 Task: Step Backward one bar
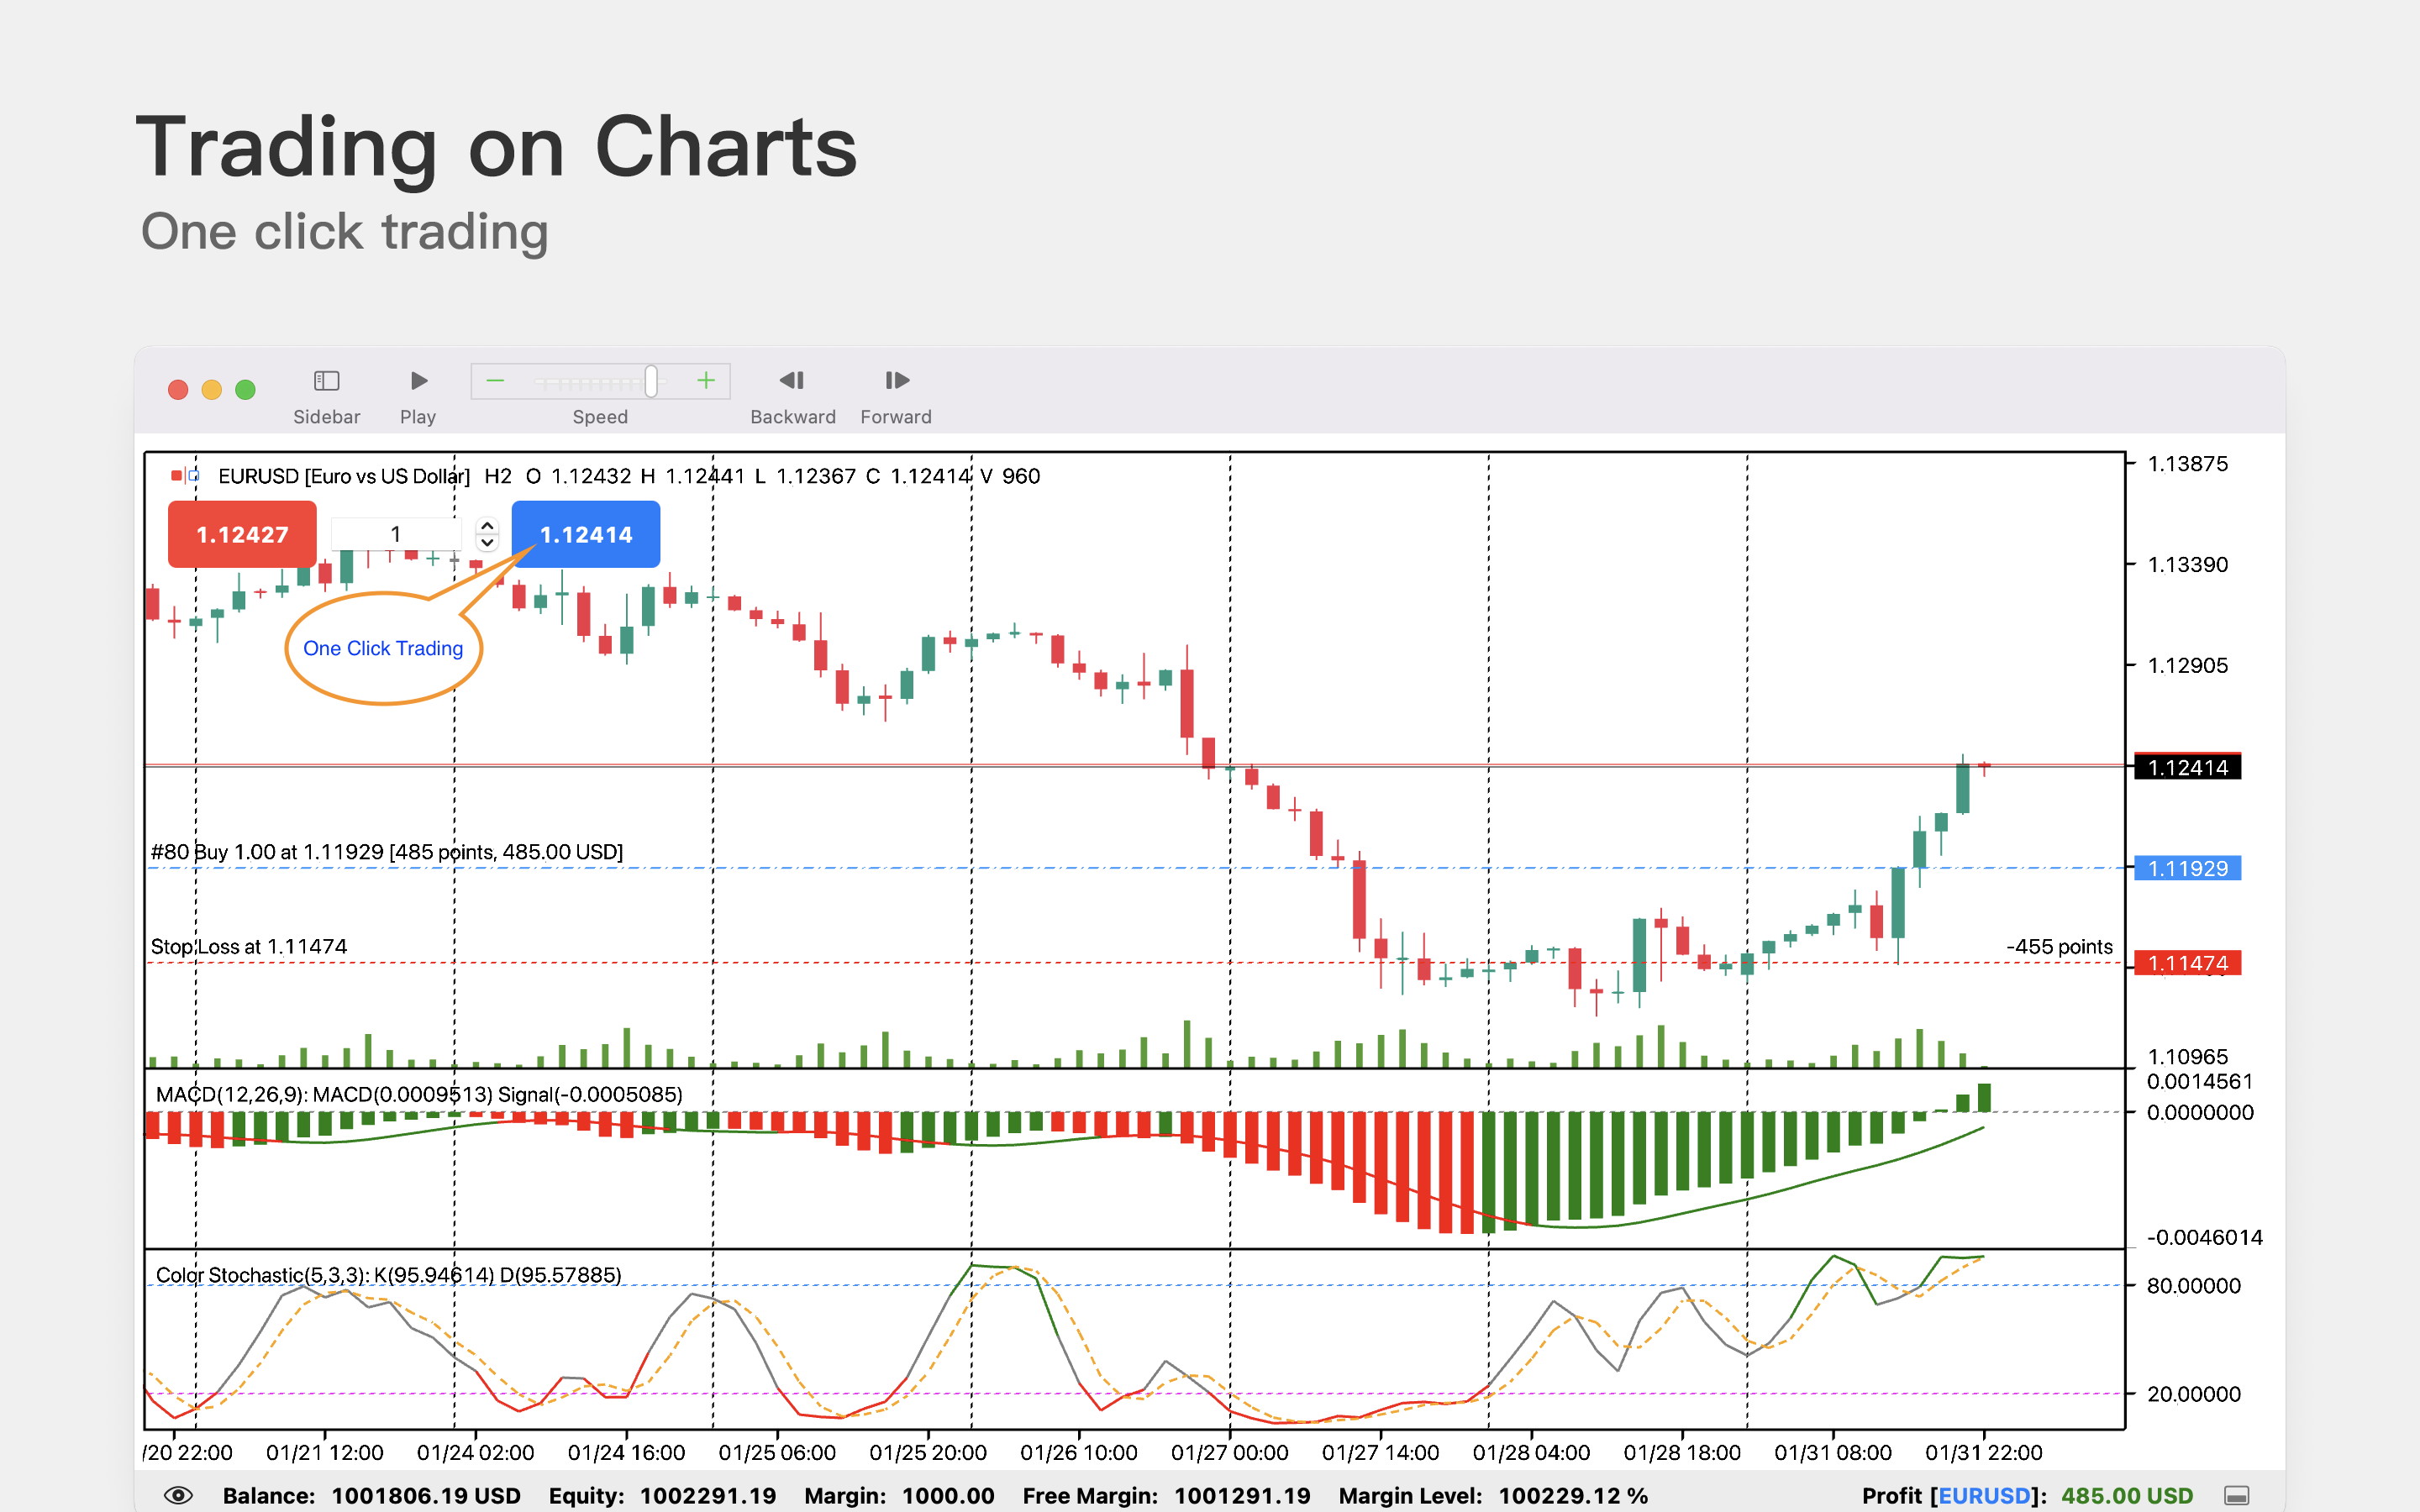pos(792,380)
